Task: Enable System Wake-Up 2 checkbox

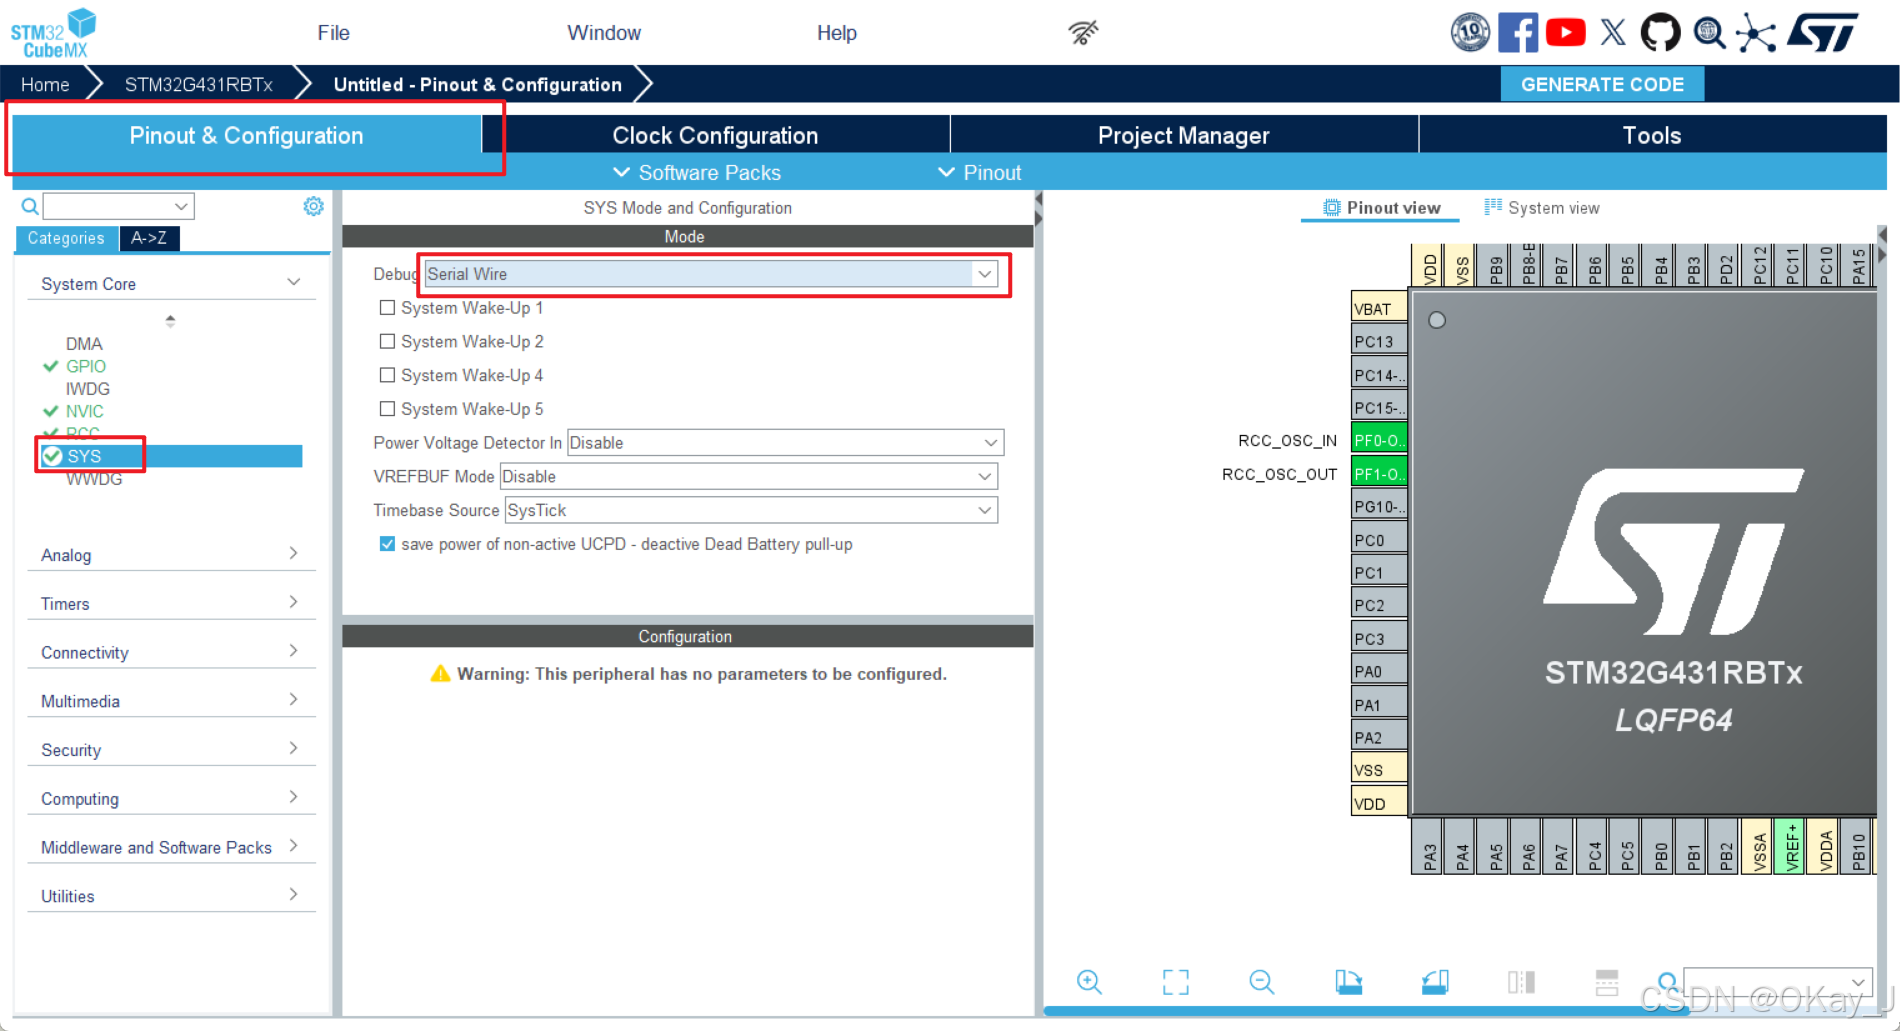Action: pos(387,342)
